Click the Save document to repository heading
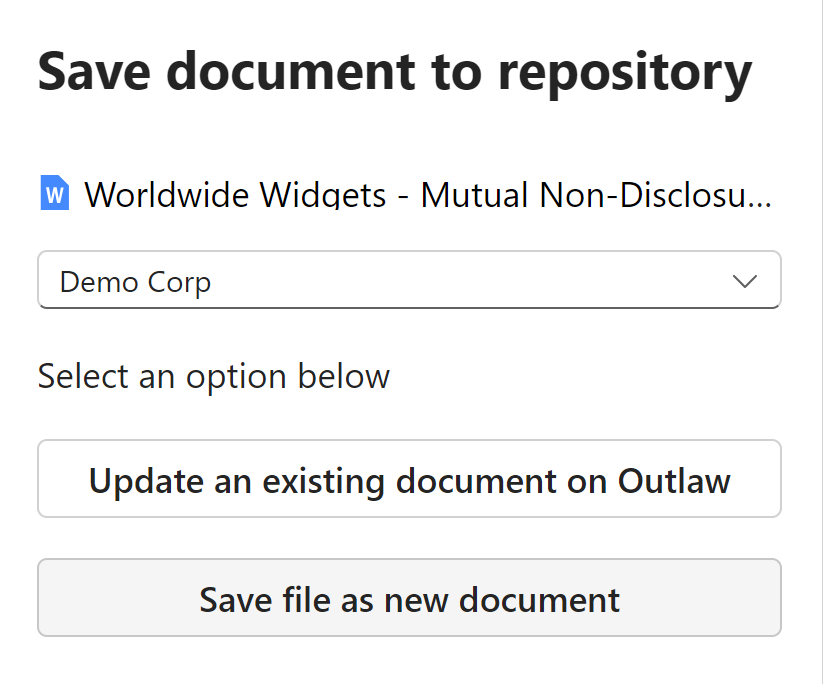823x684 pixels. click(x=394, y=72)
